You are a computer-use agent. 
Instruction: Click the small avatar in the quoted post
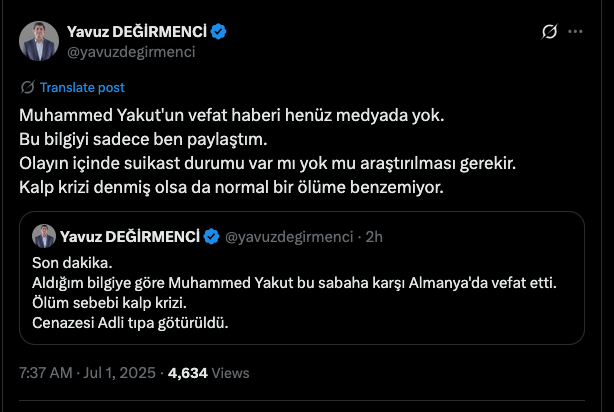pos(44,236)
